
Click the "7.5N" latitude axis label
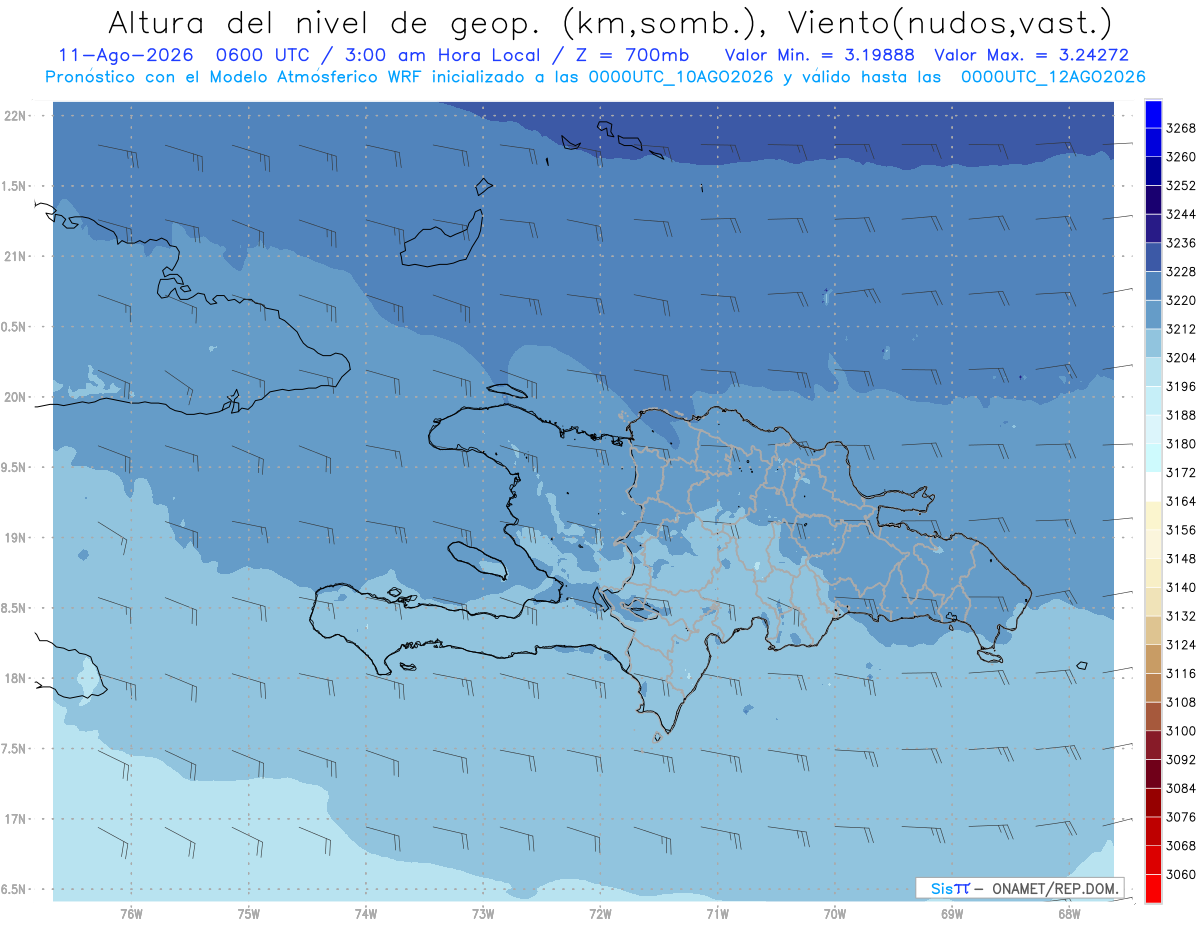pyautogui.click(x=15, y=748)
